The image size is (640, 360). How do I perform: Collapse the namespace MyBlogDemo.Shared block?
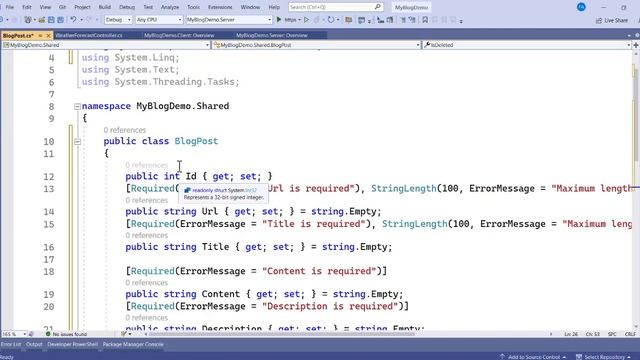click(x=77, y=107)
